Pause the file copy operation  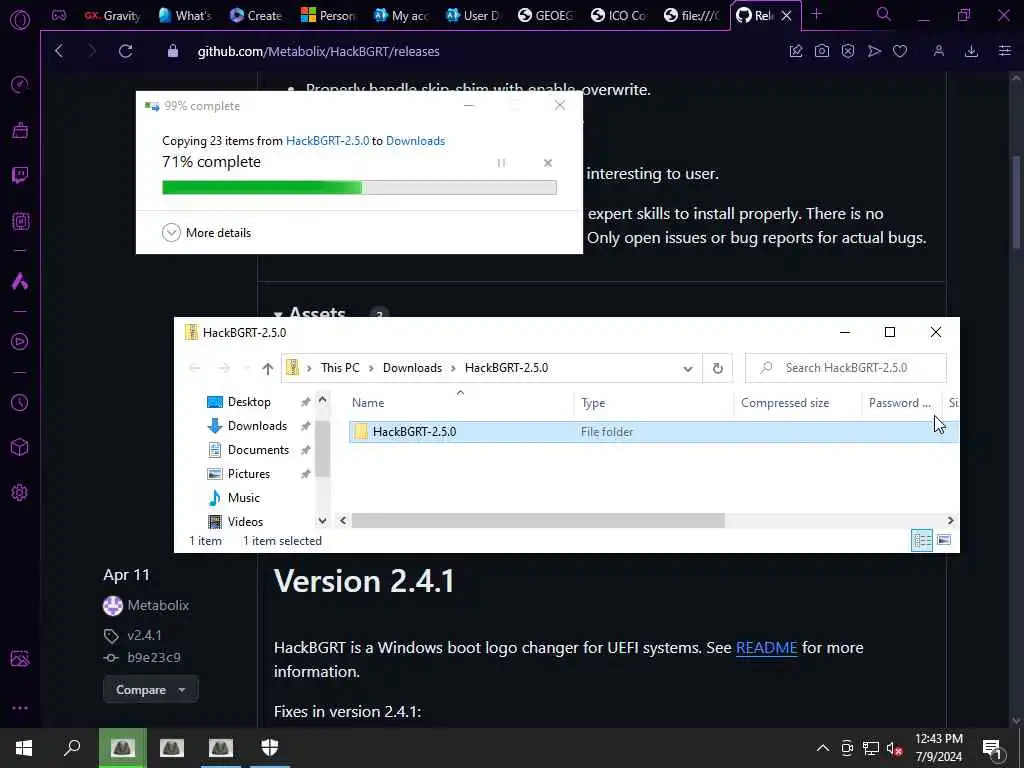501,163
